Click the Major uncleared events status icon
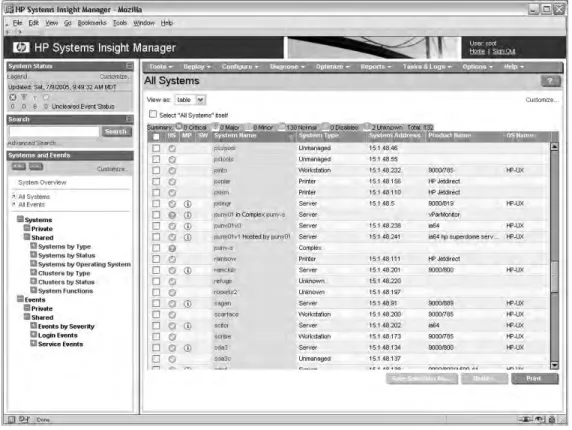Viewport: 572px width, 430px height. (x=24, y=97)
